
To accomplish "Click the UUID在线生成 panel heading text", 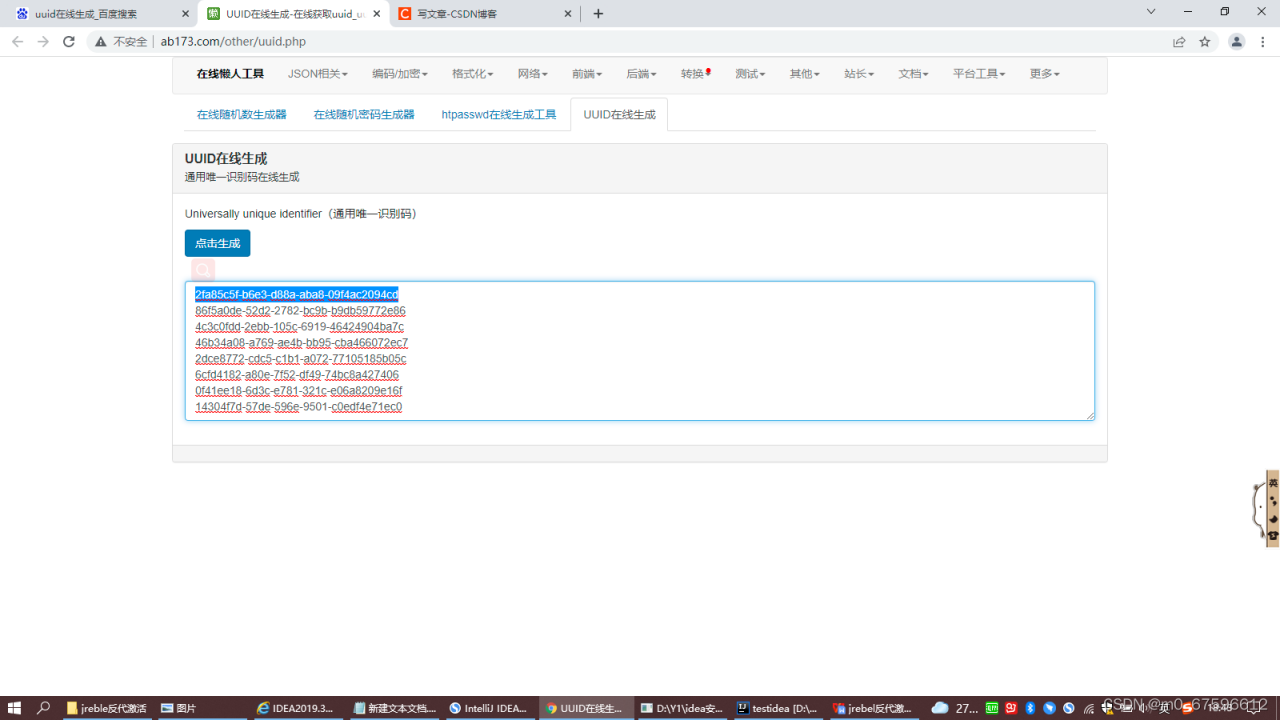I will [226, 158].
